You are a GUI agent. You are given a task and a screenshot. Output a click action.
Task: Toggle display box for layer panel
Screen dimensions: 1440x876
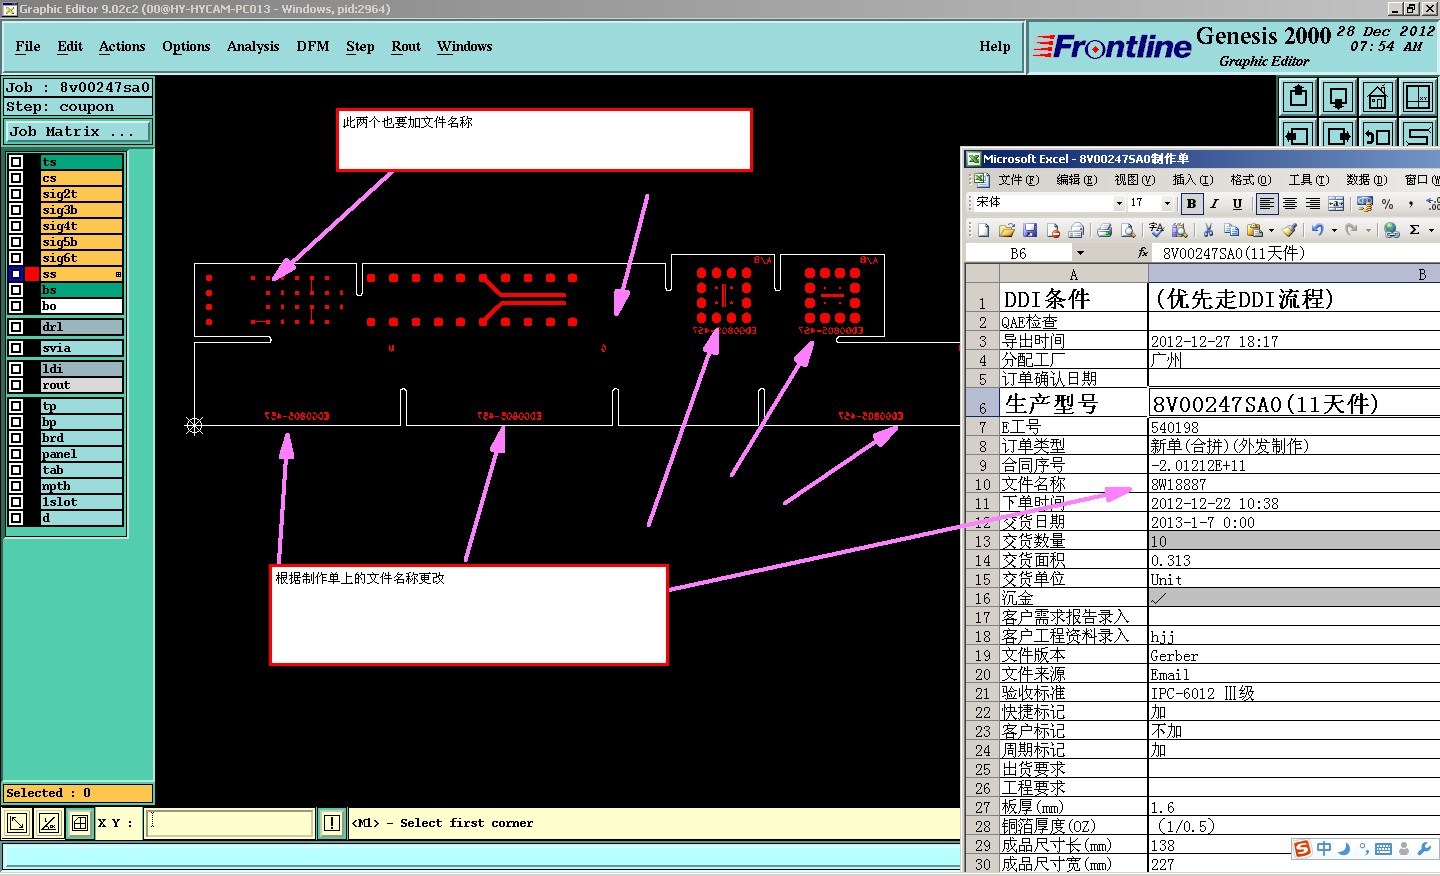[16, 454]
